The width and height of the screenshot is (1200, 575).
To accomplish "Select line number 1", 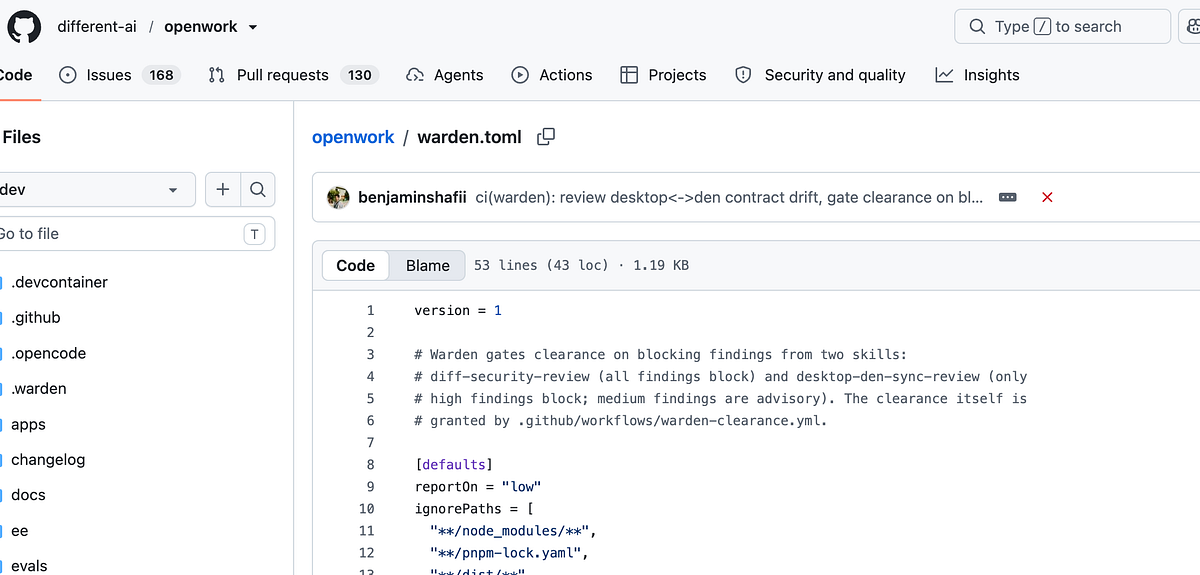I will coord(370,310).
